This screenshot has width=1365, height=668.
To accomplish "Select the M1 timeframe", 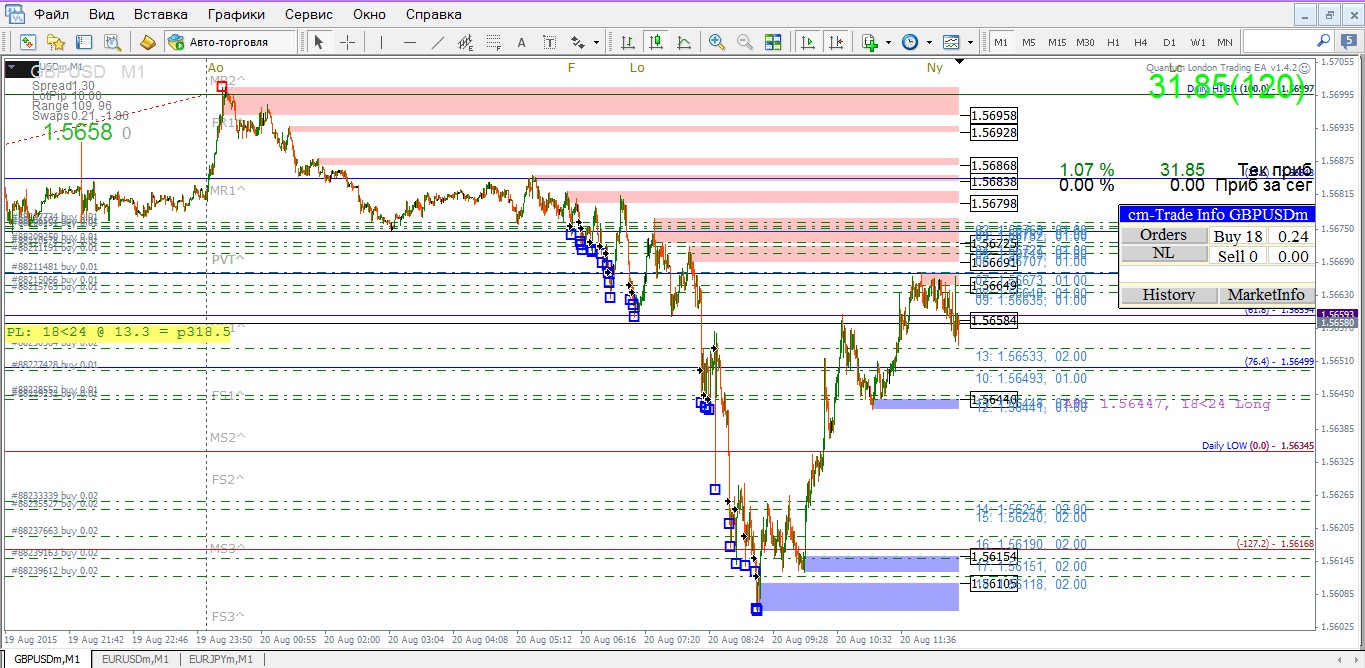I will [x=1001, y=42].
